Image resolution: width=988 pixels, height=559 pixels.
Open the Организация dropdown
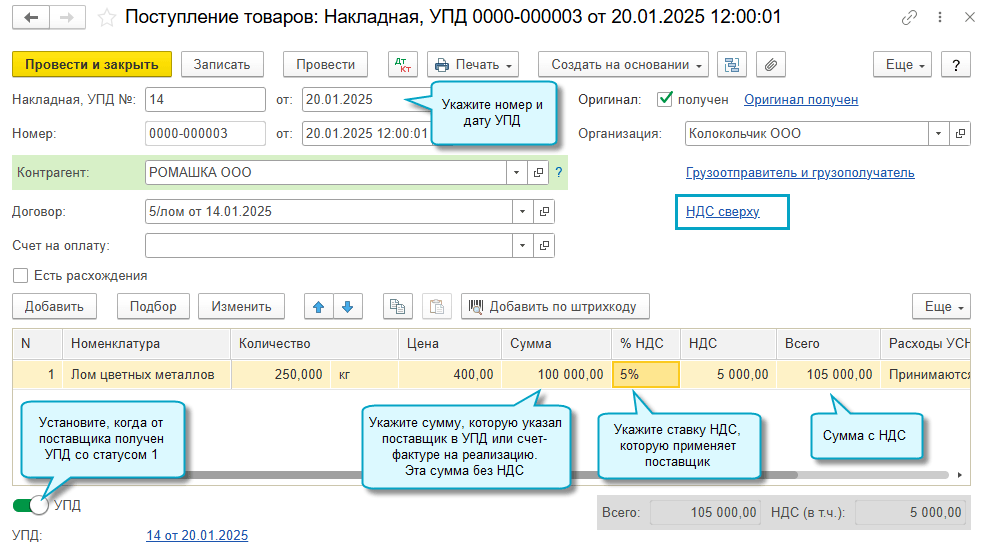click(x=938, y=134)
